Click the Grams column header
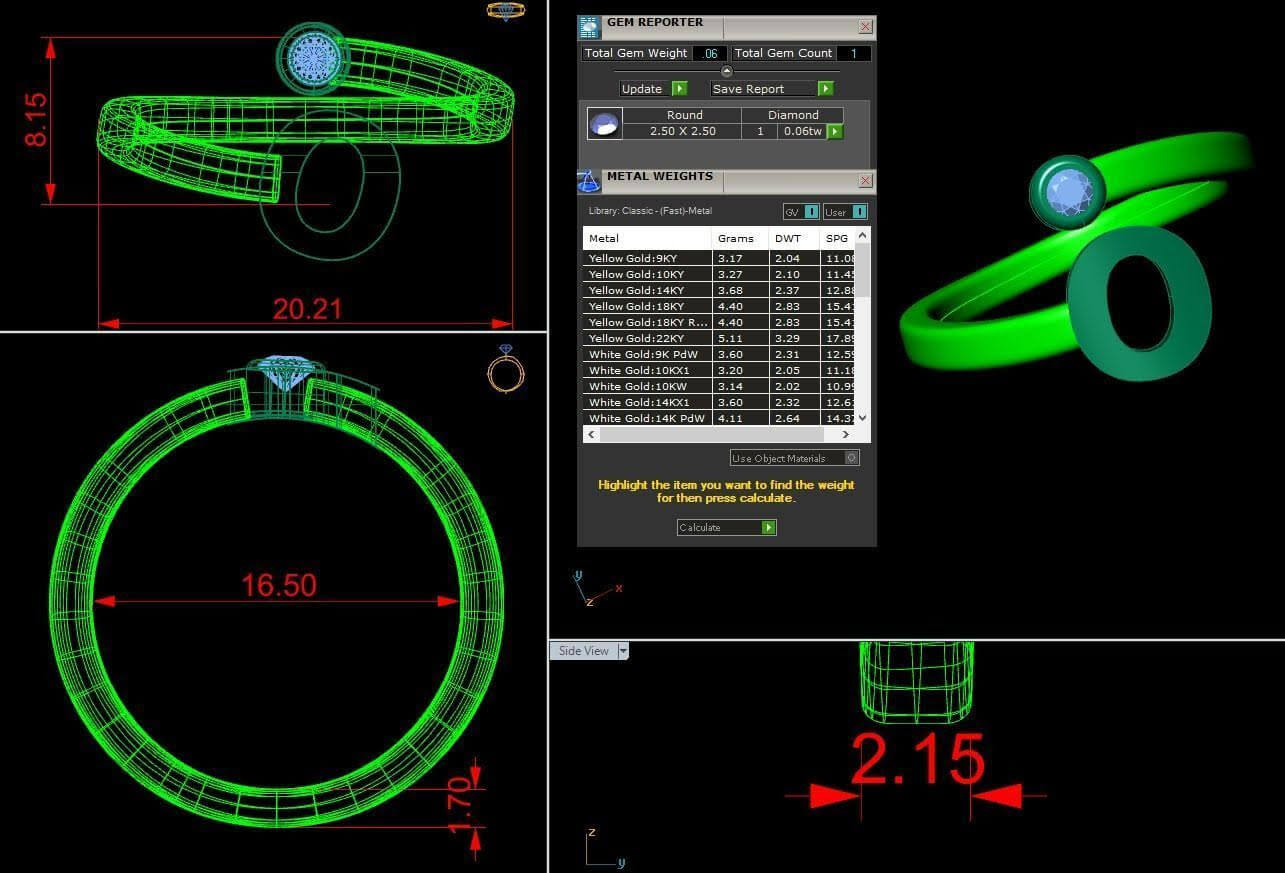The width and height of the screenshot is (1285, 873). click(x=739, y=238)
